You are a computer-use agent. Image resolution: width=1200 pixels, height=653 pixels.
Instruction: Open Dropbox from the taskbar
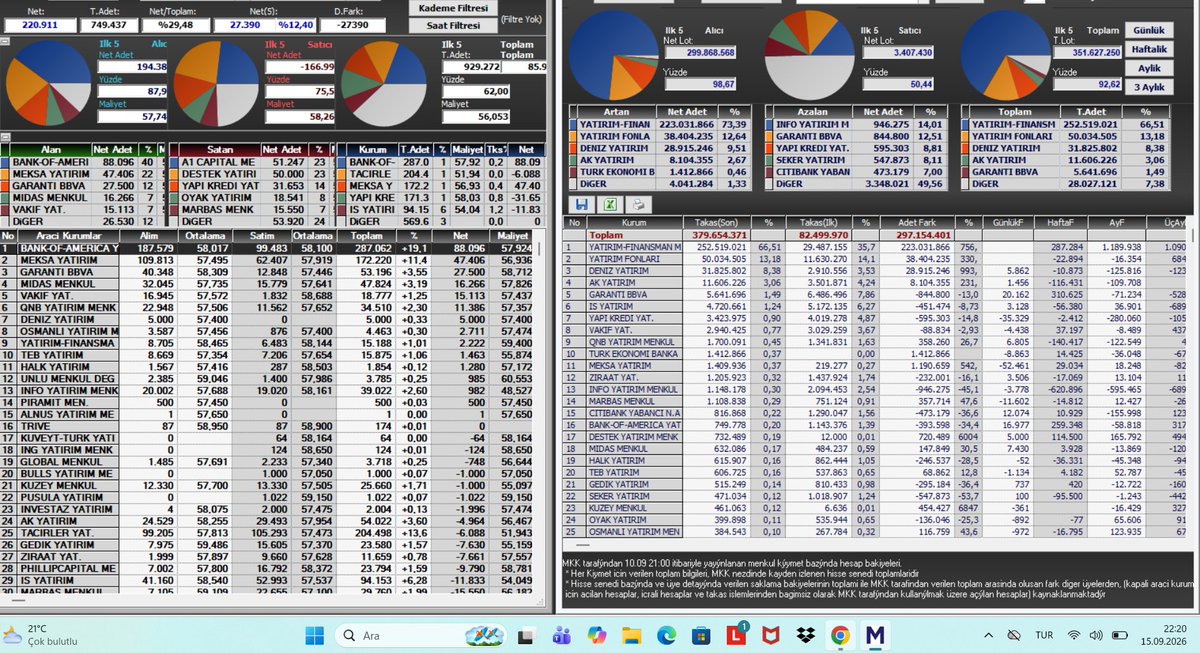click(805, 635)
